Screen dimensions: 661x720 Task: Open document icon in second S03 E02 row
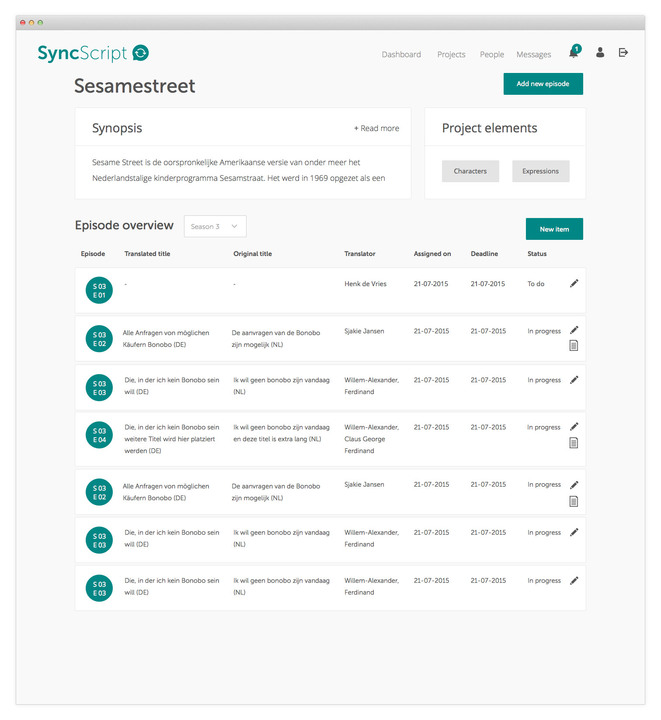pos(573,501)
